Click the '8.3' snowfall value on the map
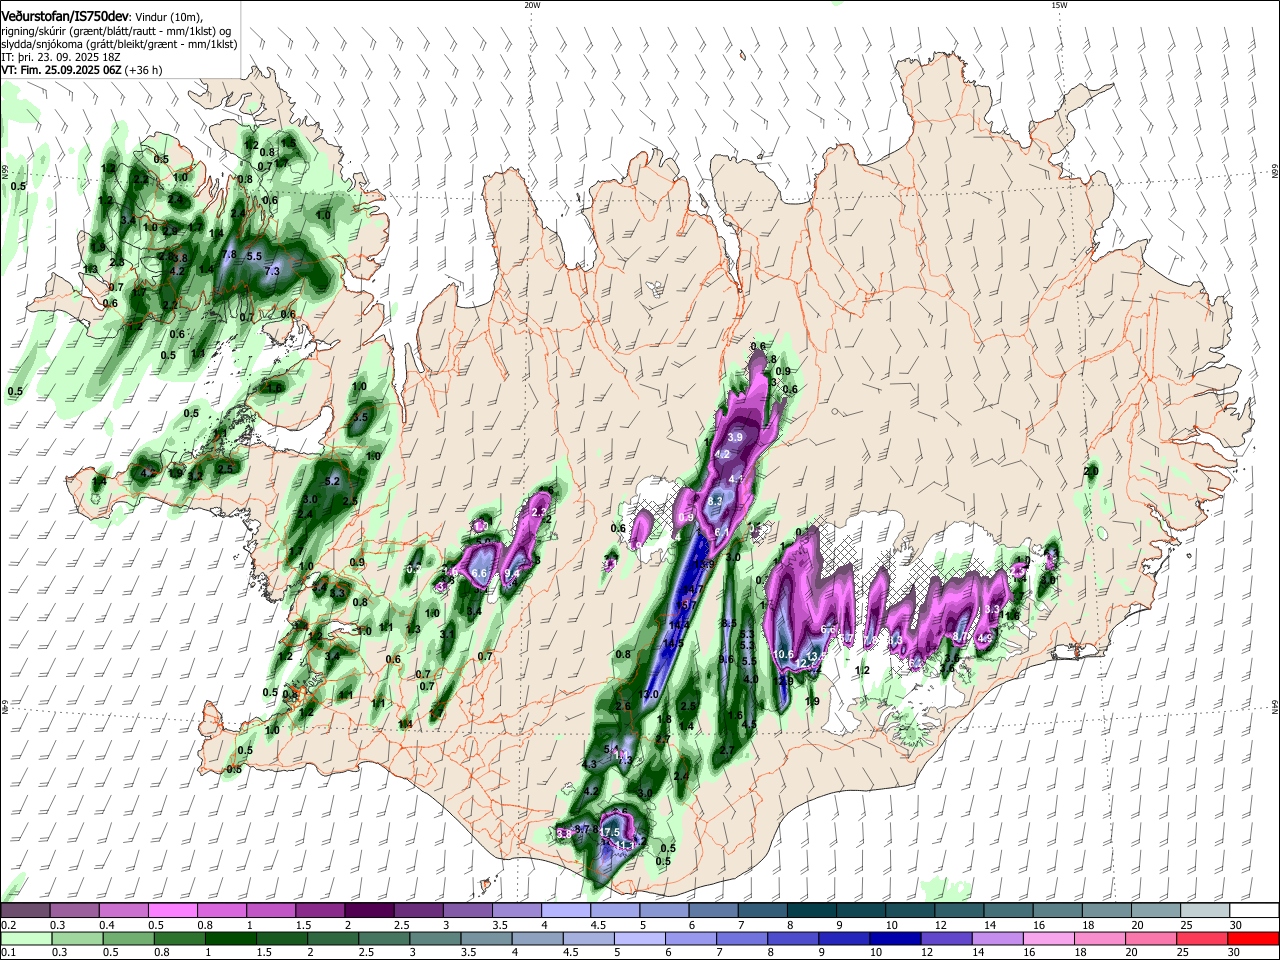This screenshot has width=1280, height=960. click(715, 501)
